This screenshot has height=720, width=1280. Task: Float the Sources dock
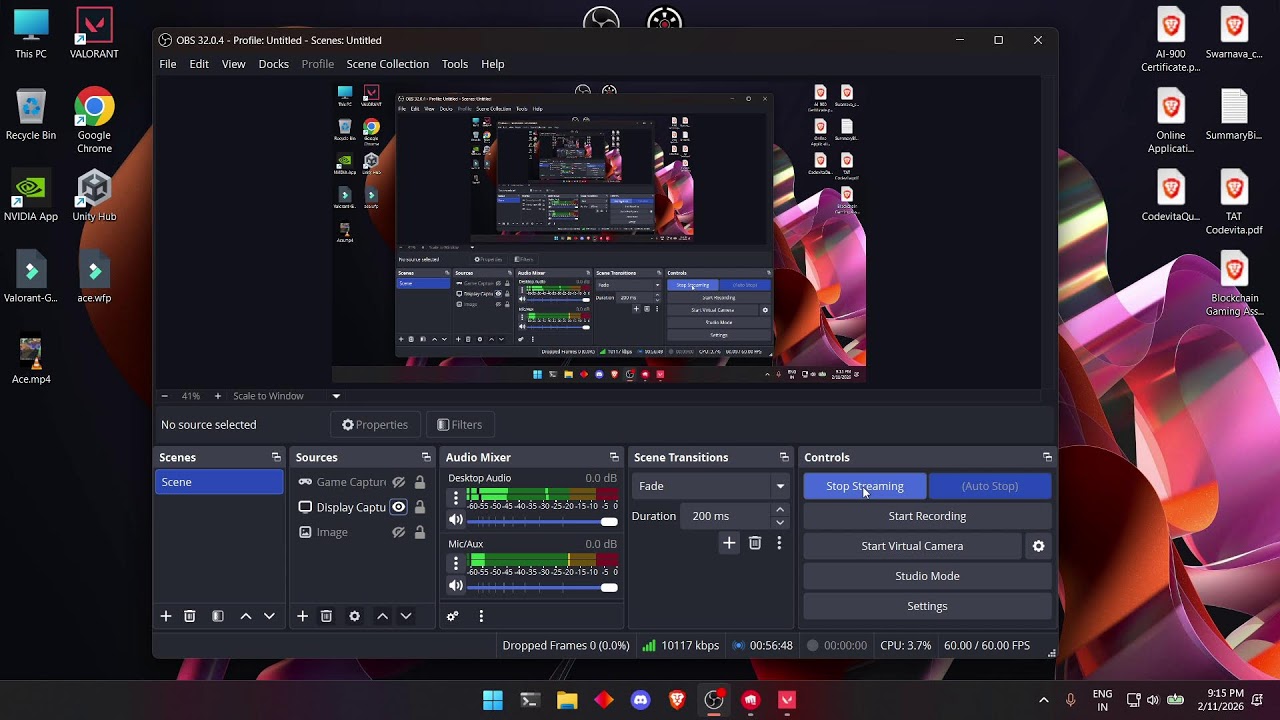426,457
